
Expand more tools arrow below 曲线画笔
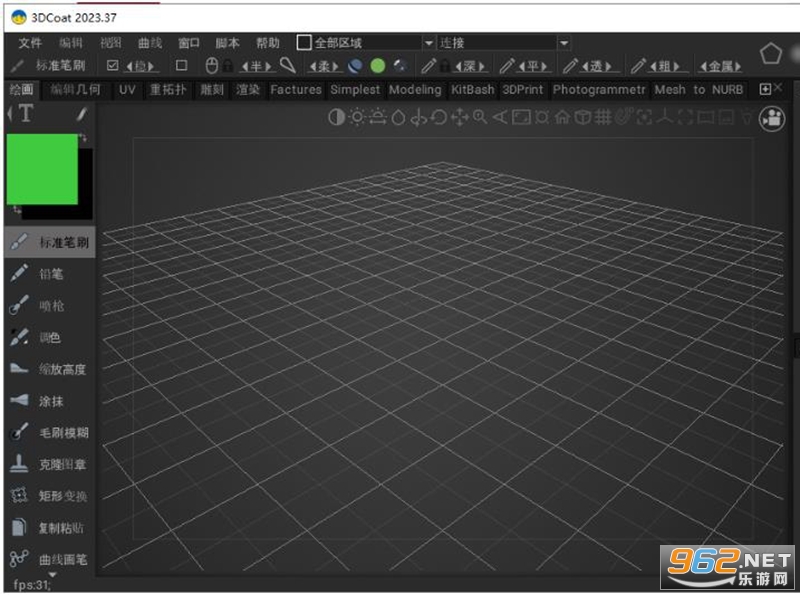pos(52,575)
